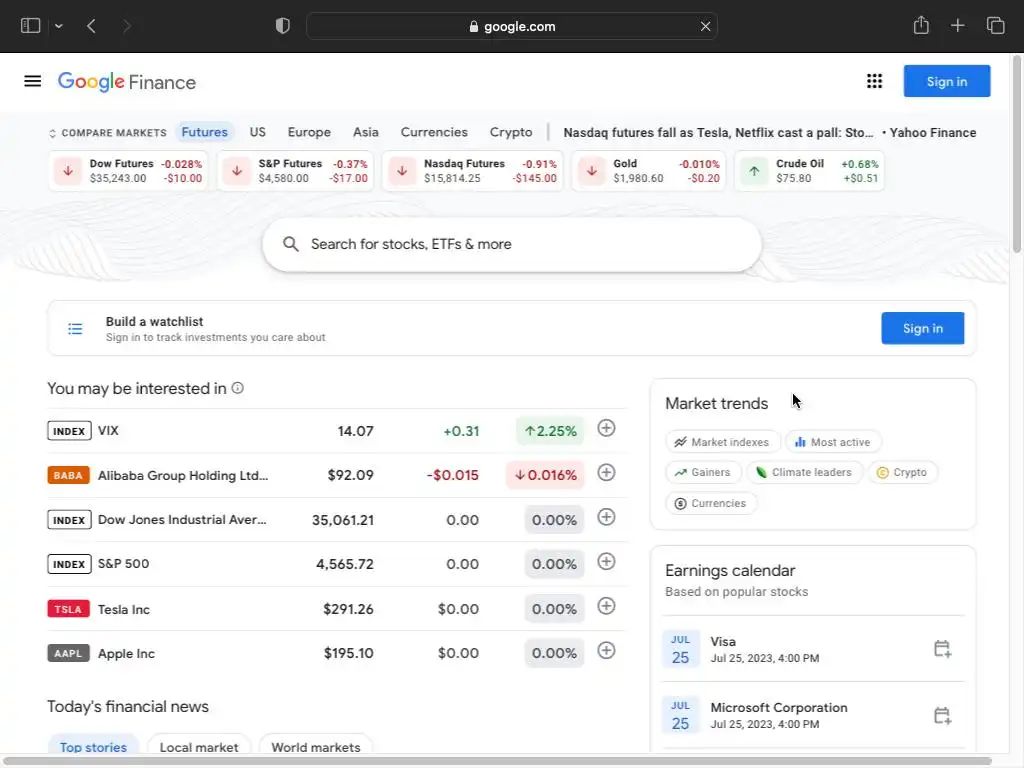Click Sign in on watchlist card
The width and height of the screenshot is (1024, 768).
coord(922,328)
